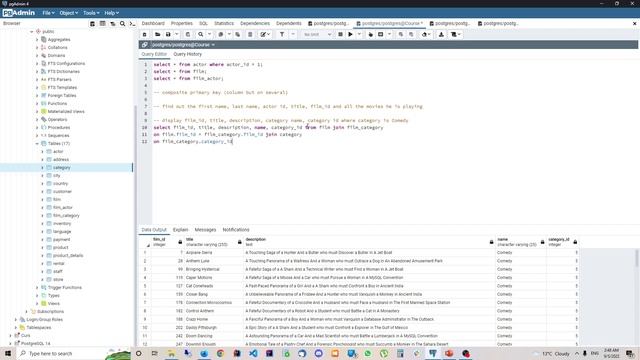Switch to the Explain results tab
Image resolution: width=640 pixels, height=360 pixels.
coord(180,230)
